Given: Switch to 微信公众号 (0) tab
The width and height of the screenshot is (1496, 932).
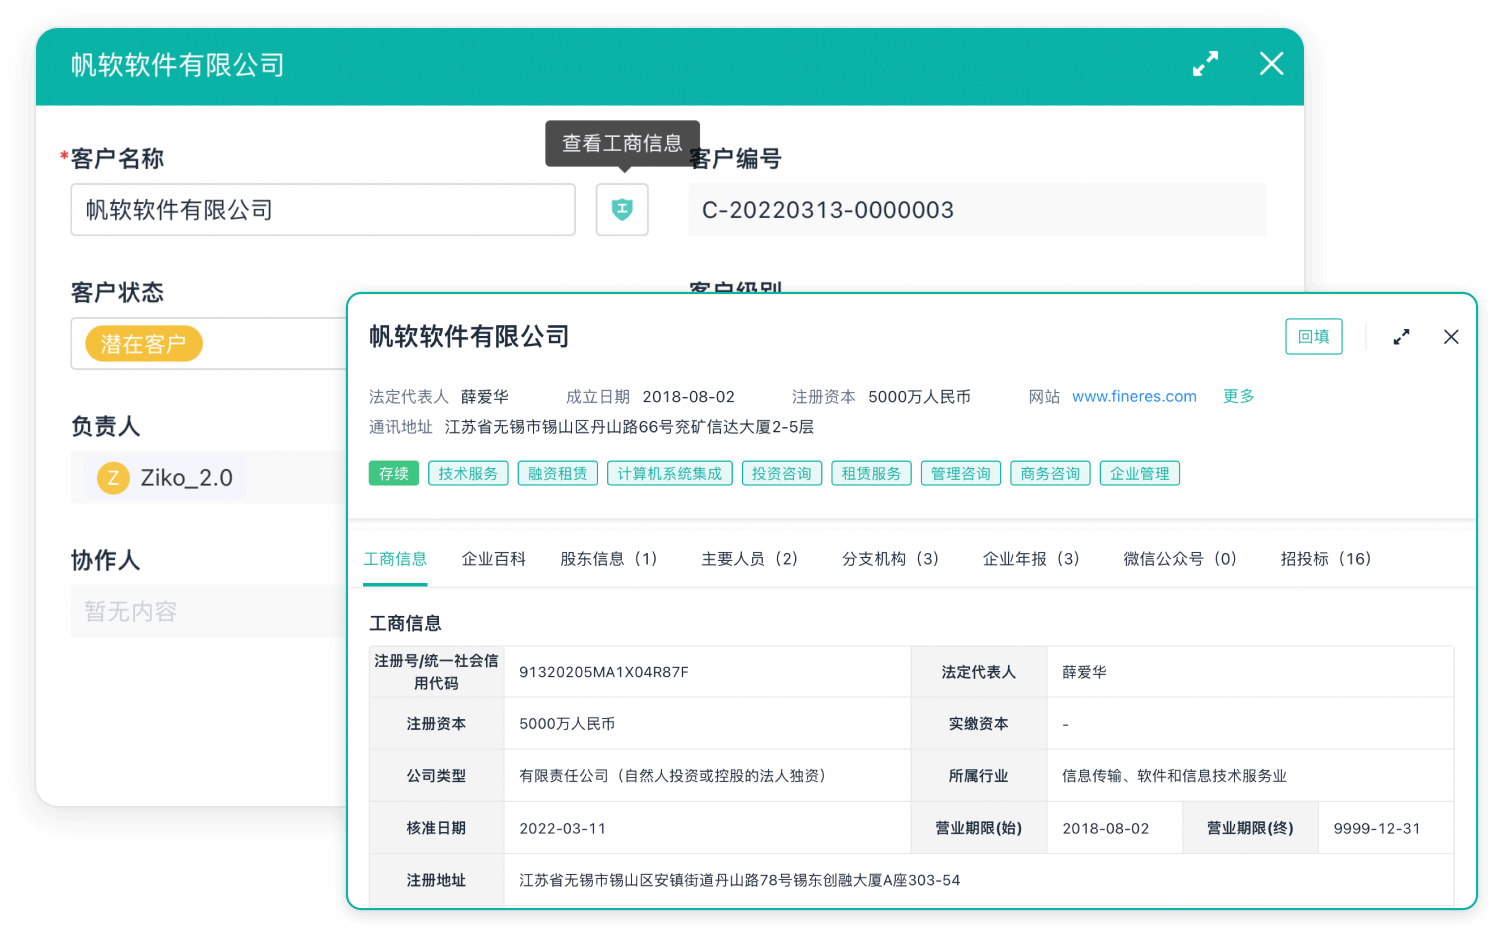Looking at the screenshot, I should pyautogui.click(x=1180, y=559).
